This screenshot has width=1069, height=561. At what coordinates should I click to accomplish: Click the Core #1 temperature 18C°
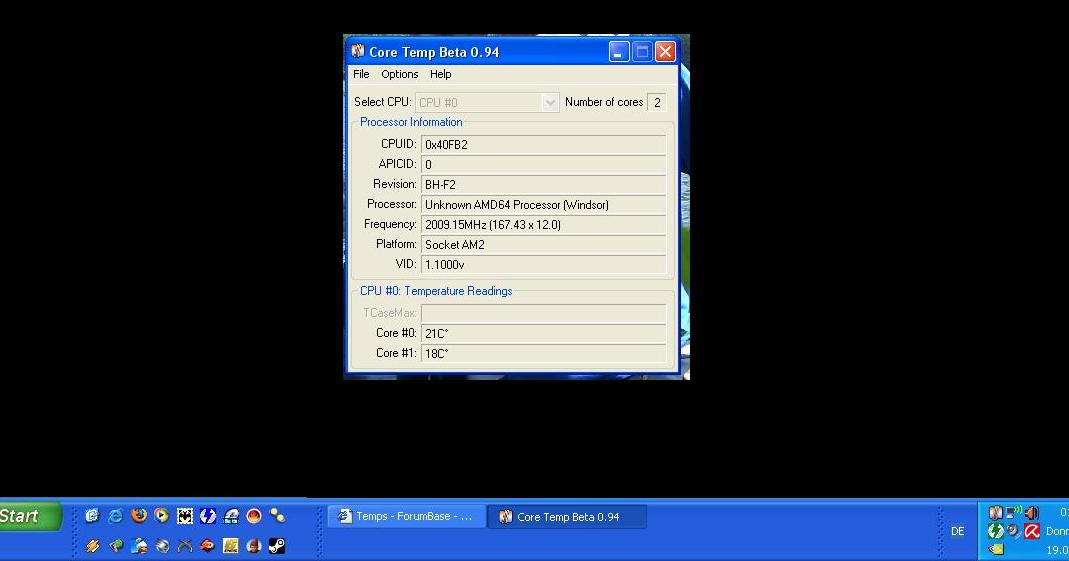coord(543,353)
